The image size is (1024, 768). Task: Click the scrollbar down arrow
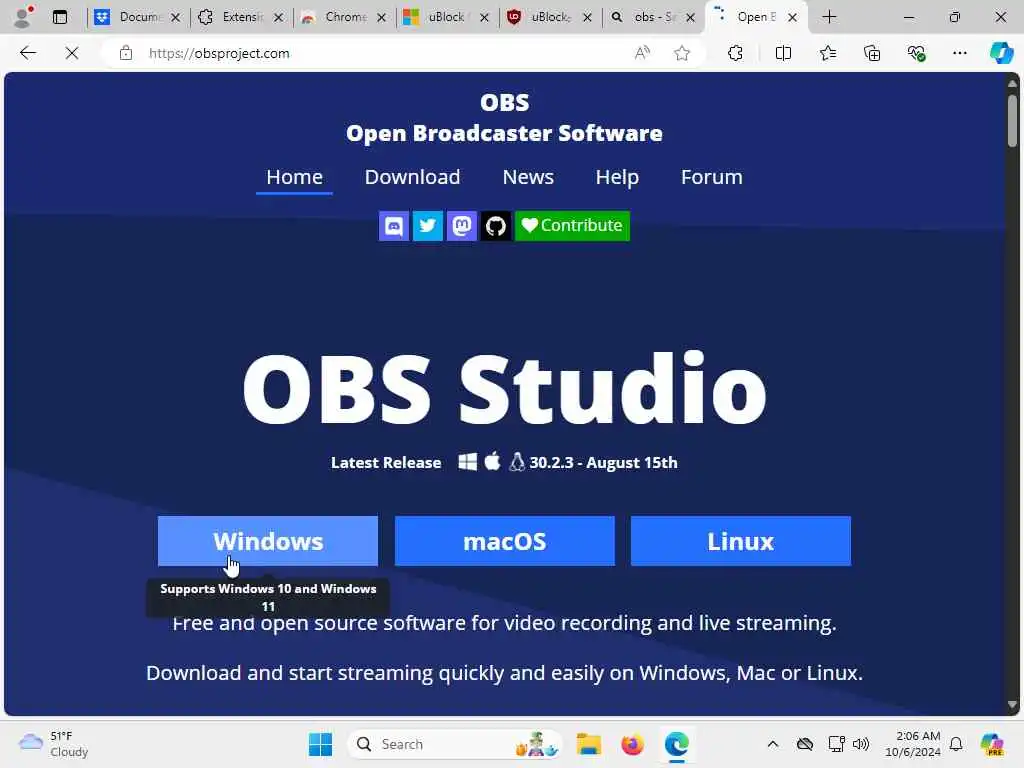pos(1012,705)
